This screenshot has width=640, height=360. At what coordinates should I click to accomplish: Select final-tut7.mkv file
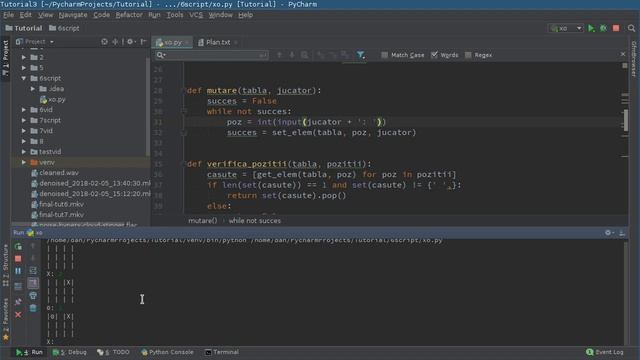(x=57, y=215)
